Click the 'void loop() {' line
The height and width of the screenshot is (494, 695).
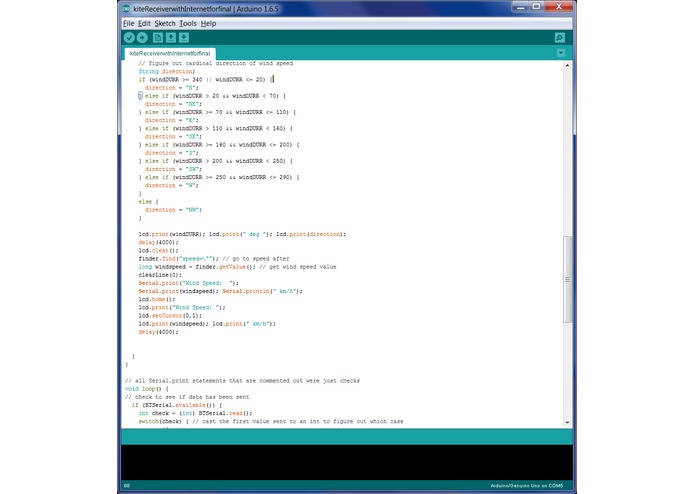pos(147,389)
